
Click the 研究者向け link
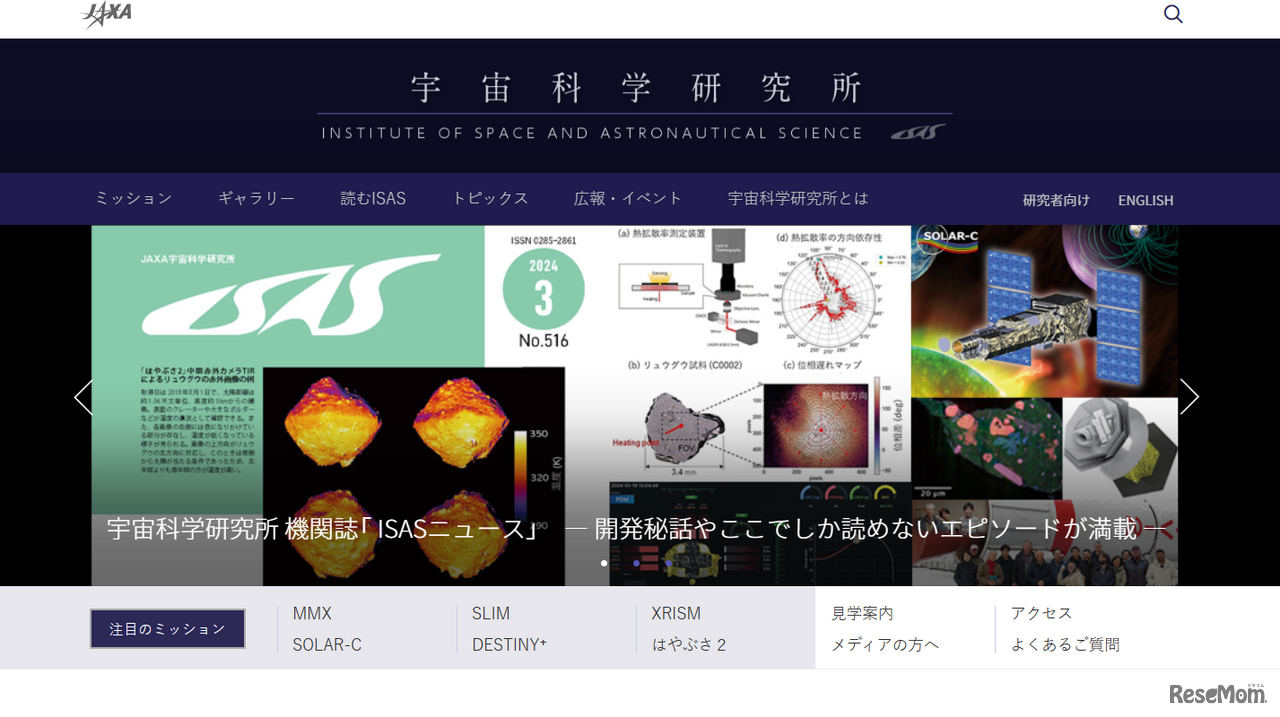pyautogui.click(x=1056, y=200)
